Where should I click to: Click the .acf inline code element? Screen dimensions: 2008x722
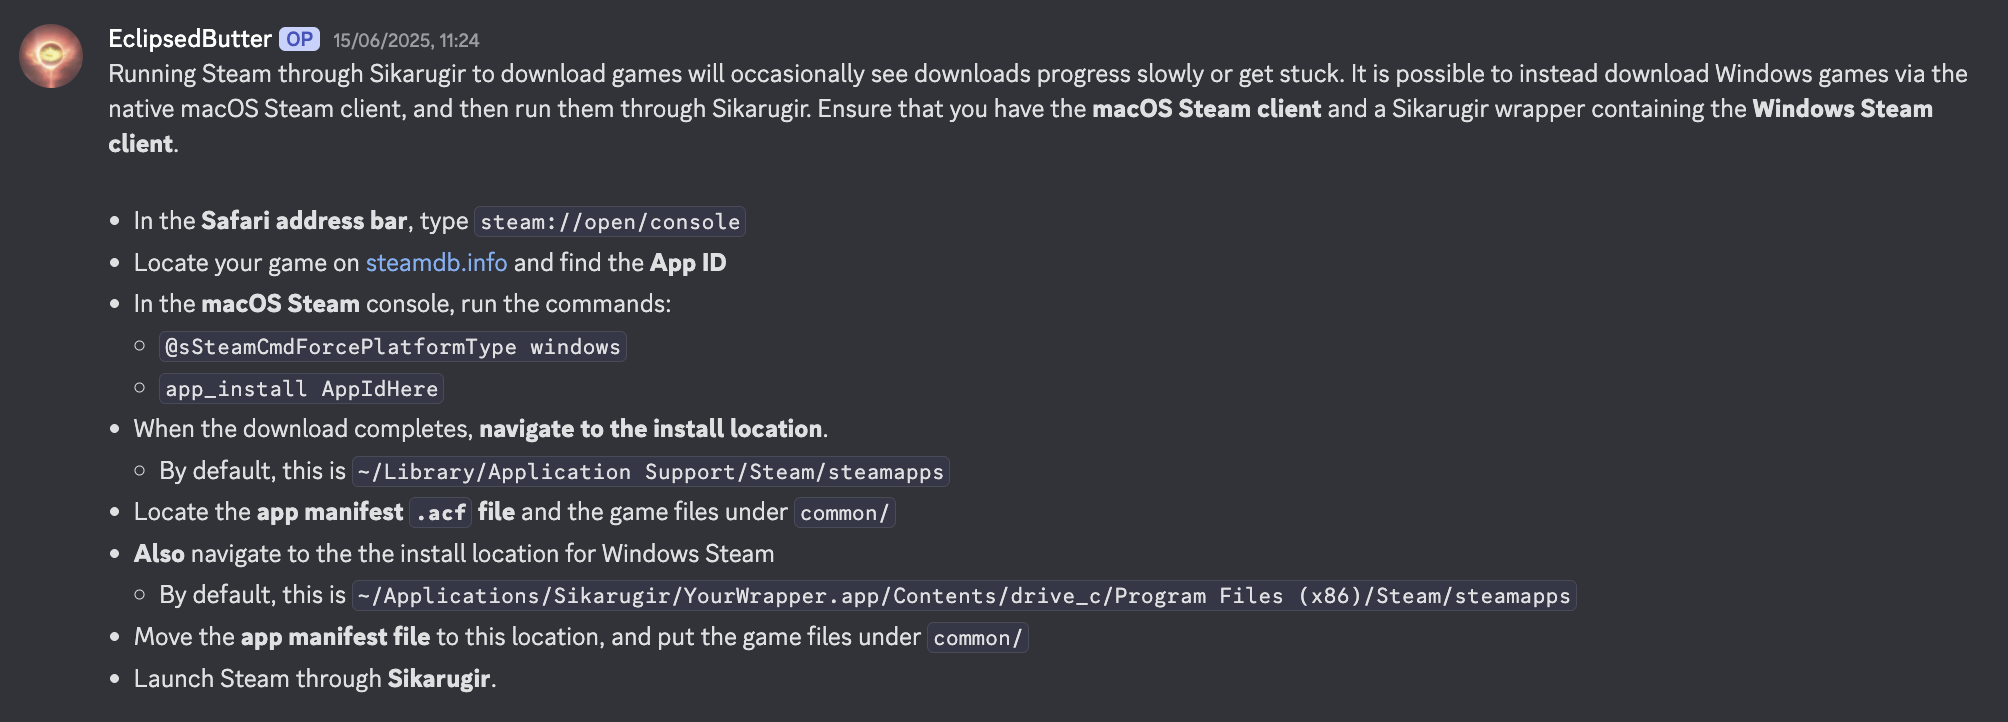coord(441,512)
